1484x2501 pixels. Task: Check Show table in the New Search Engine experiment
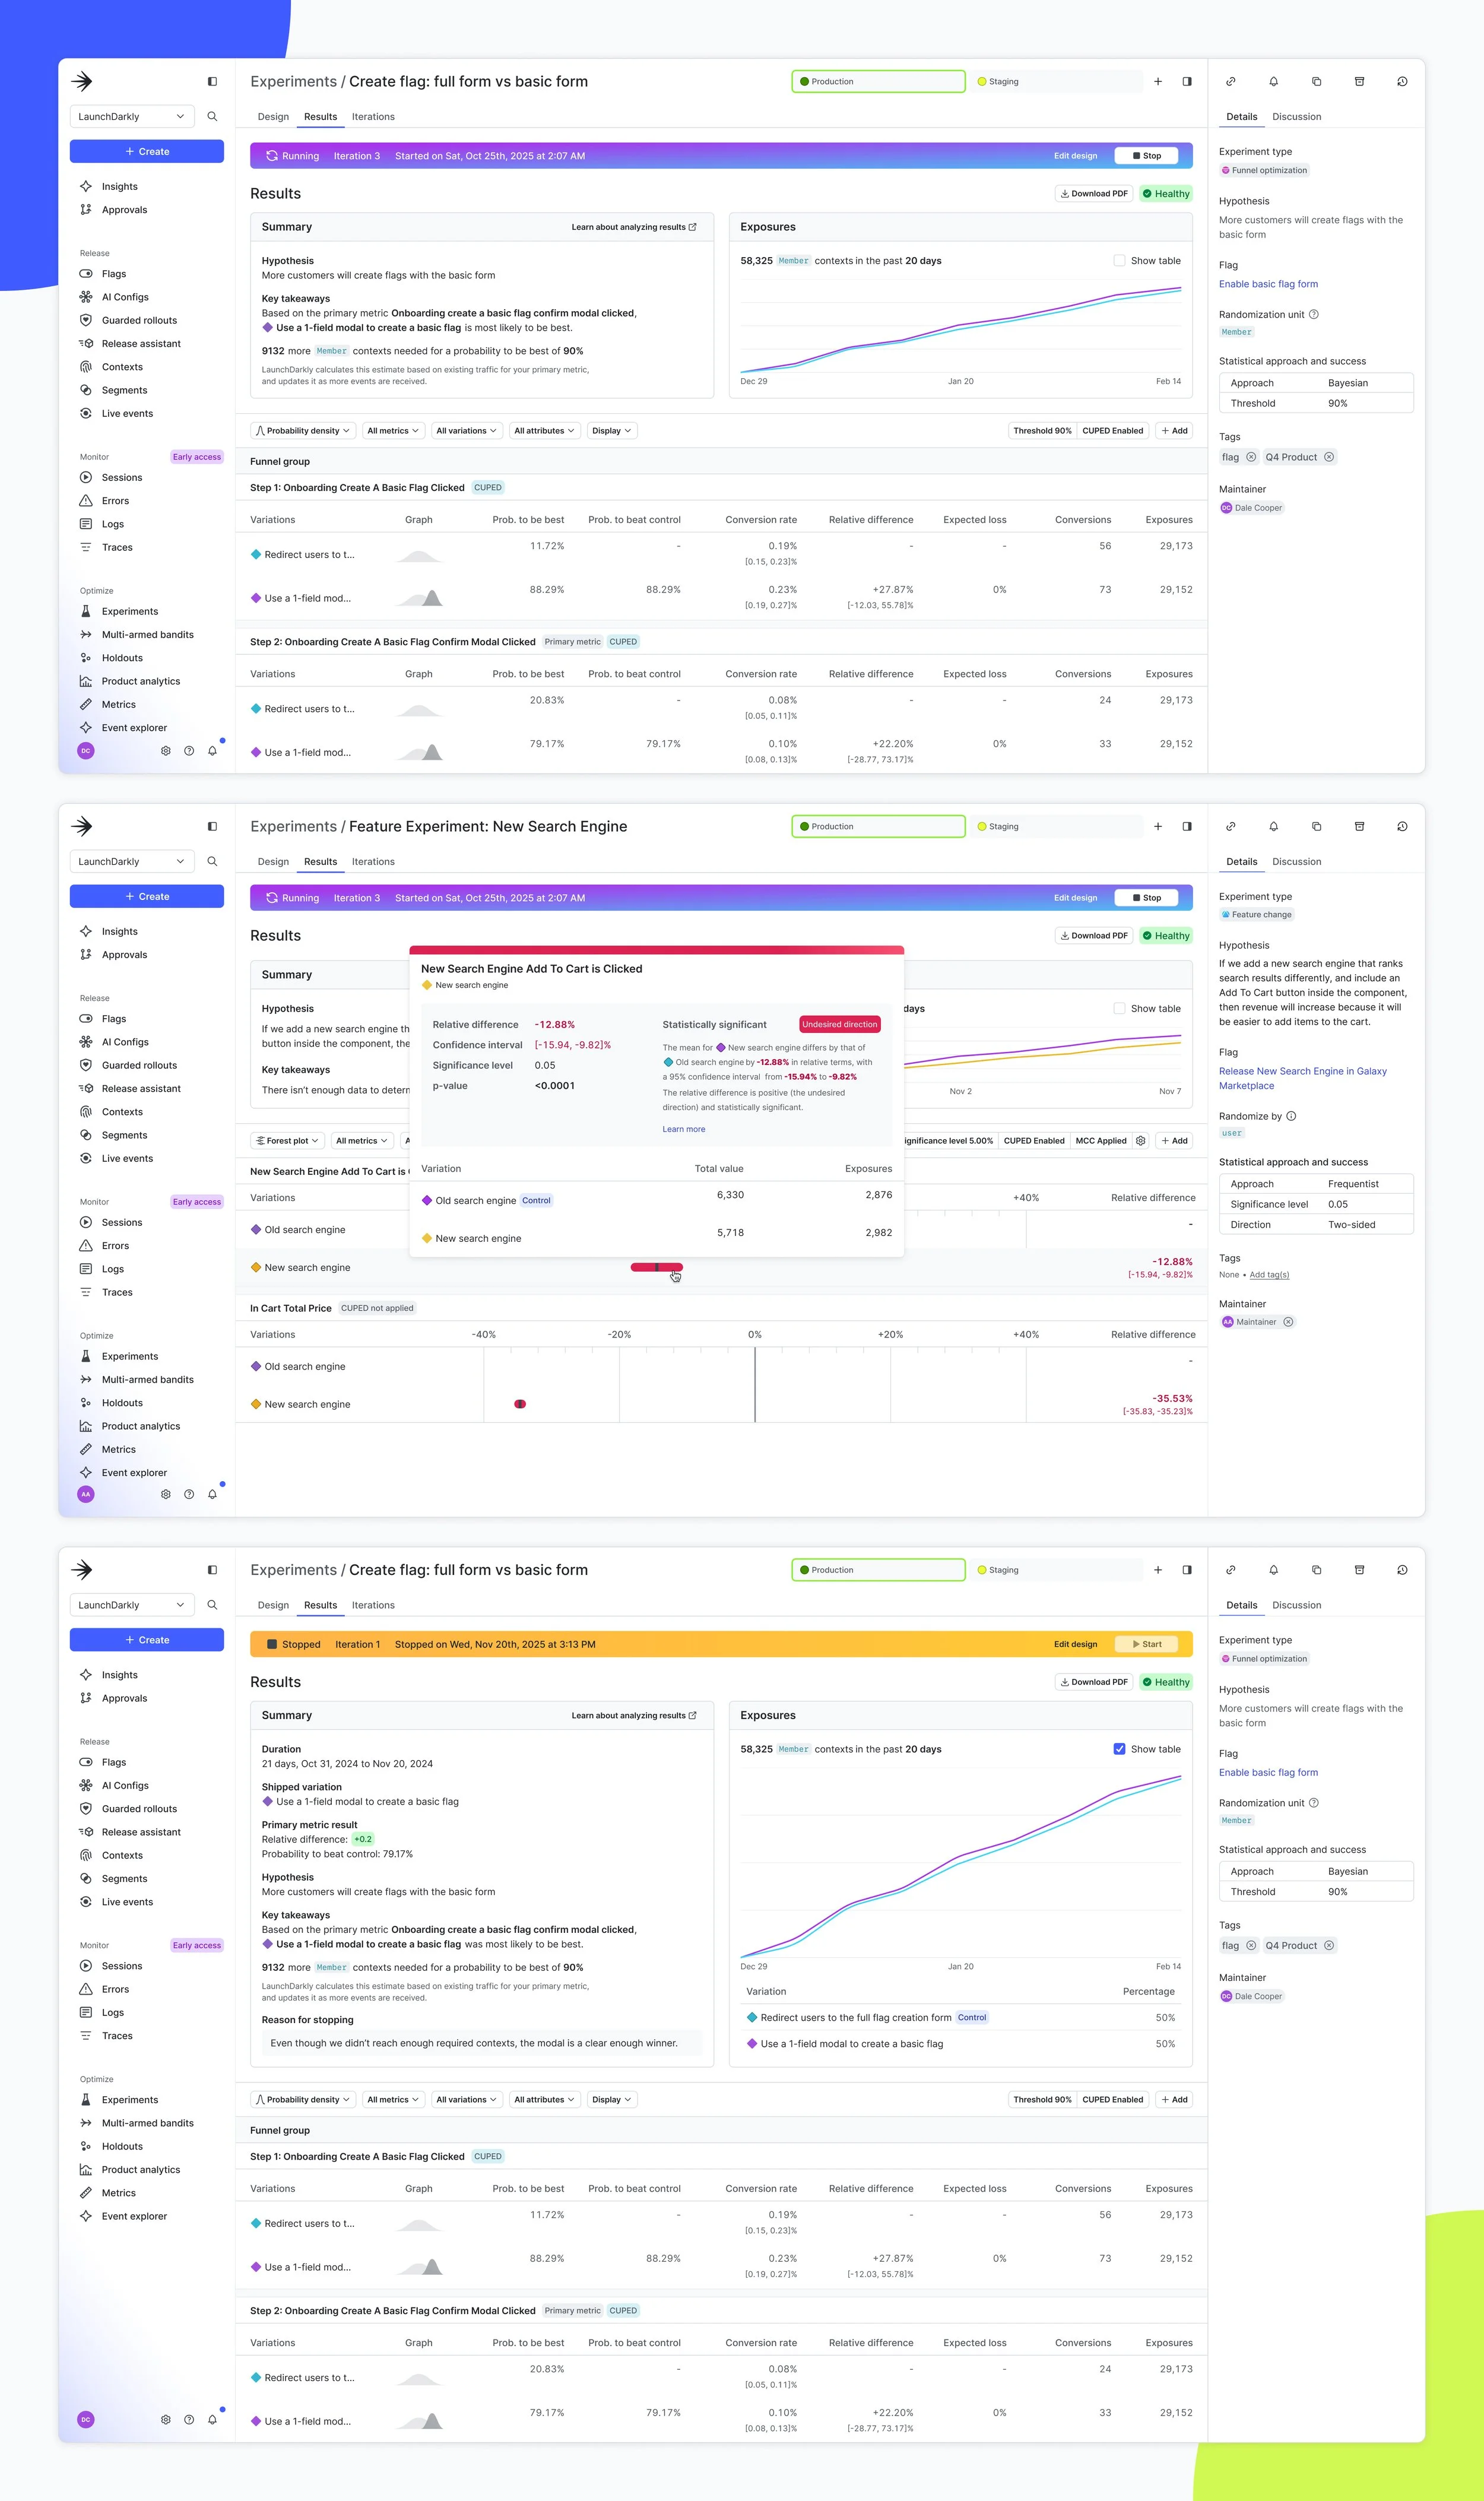click(x=1119, y=1009)
